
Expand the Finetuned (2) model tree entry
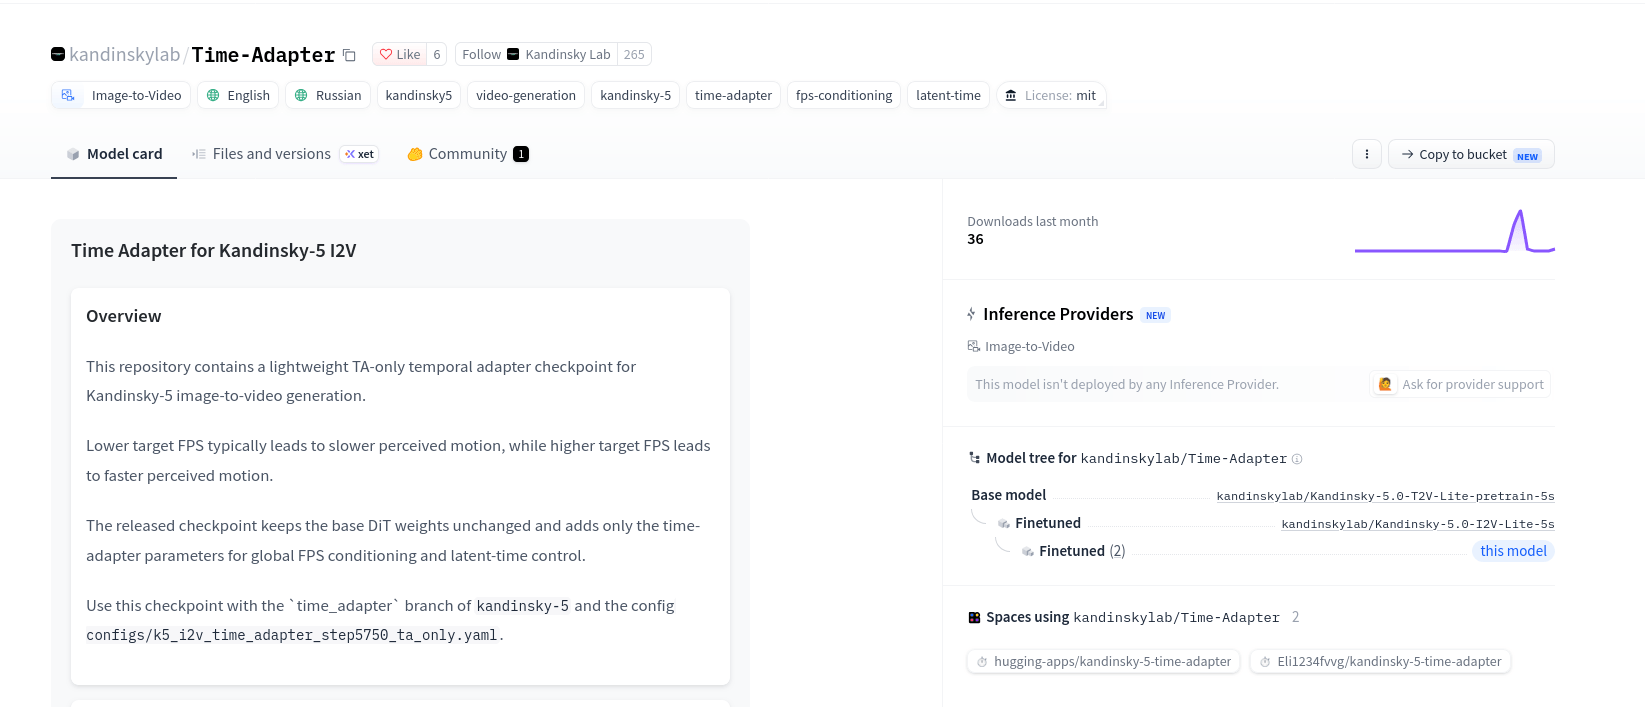(1082, 551)
